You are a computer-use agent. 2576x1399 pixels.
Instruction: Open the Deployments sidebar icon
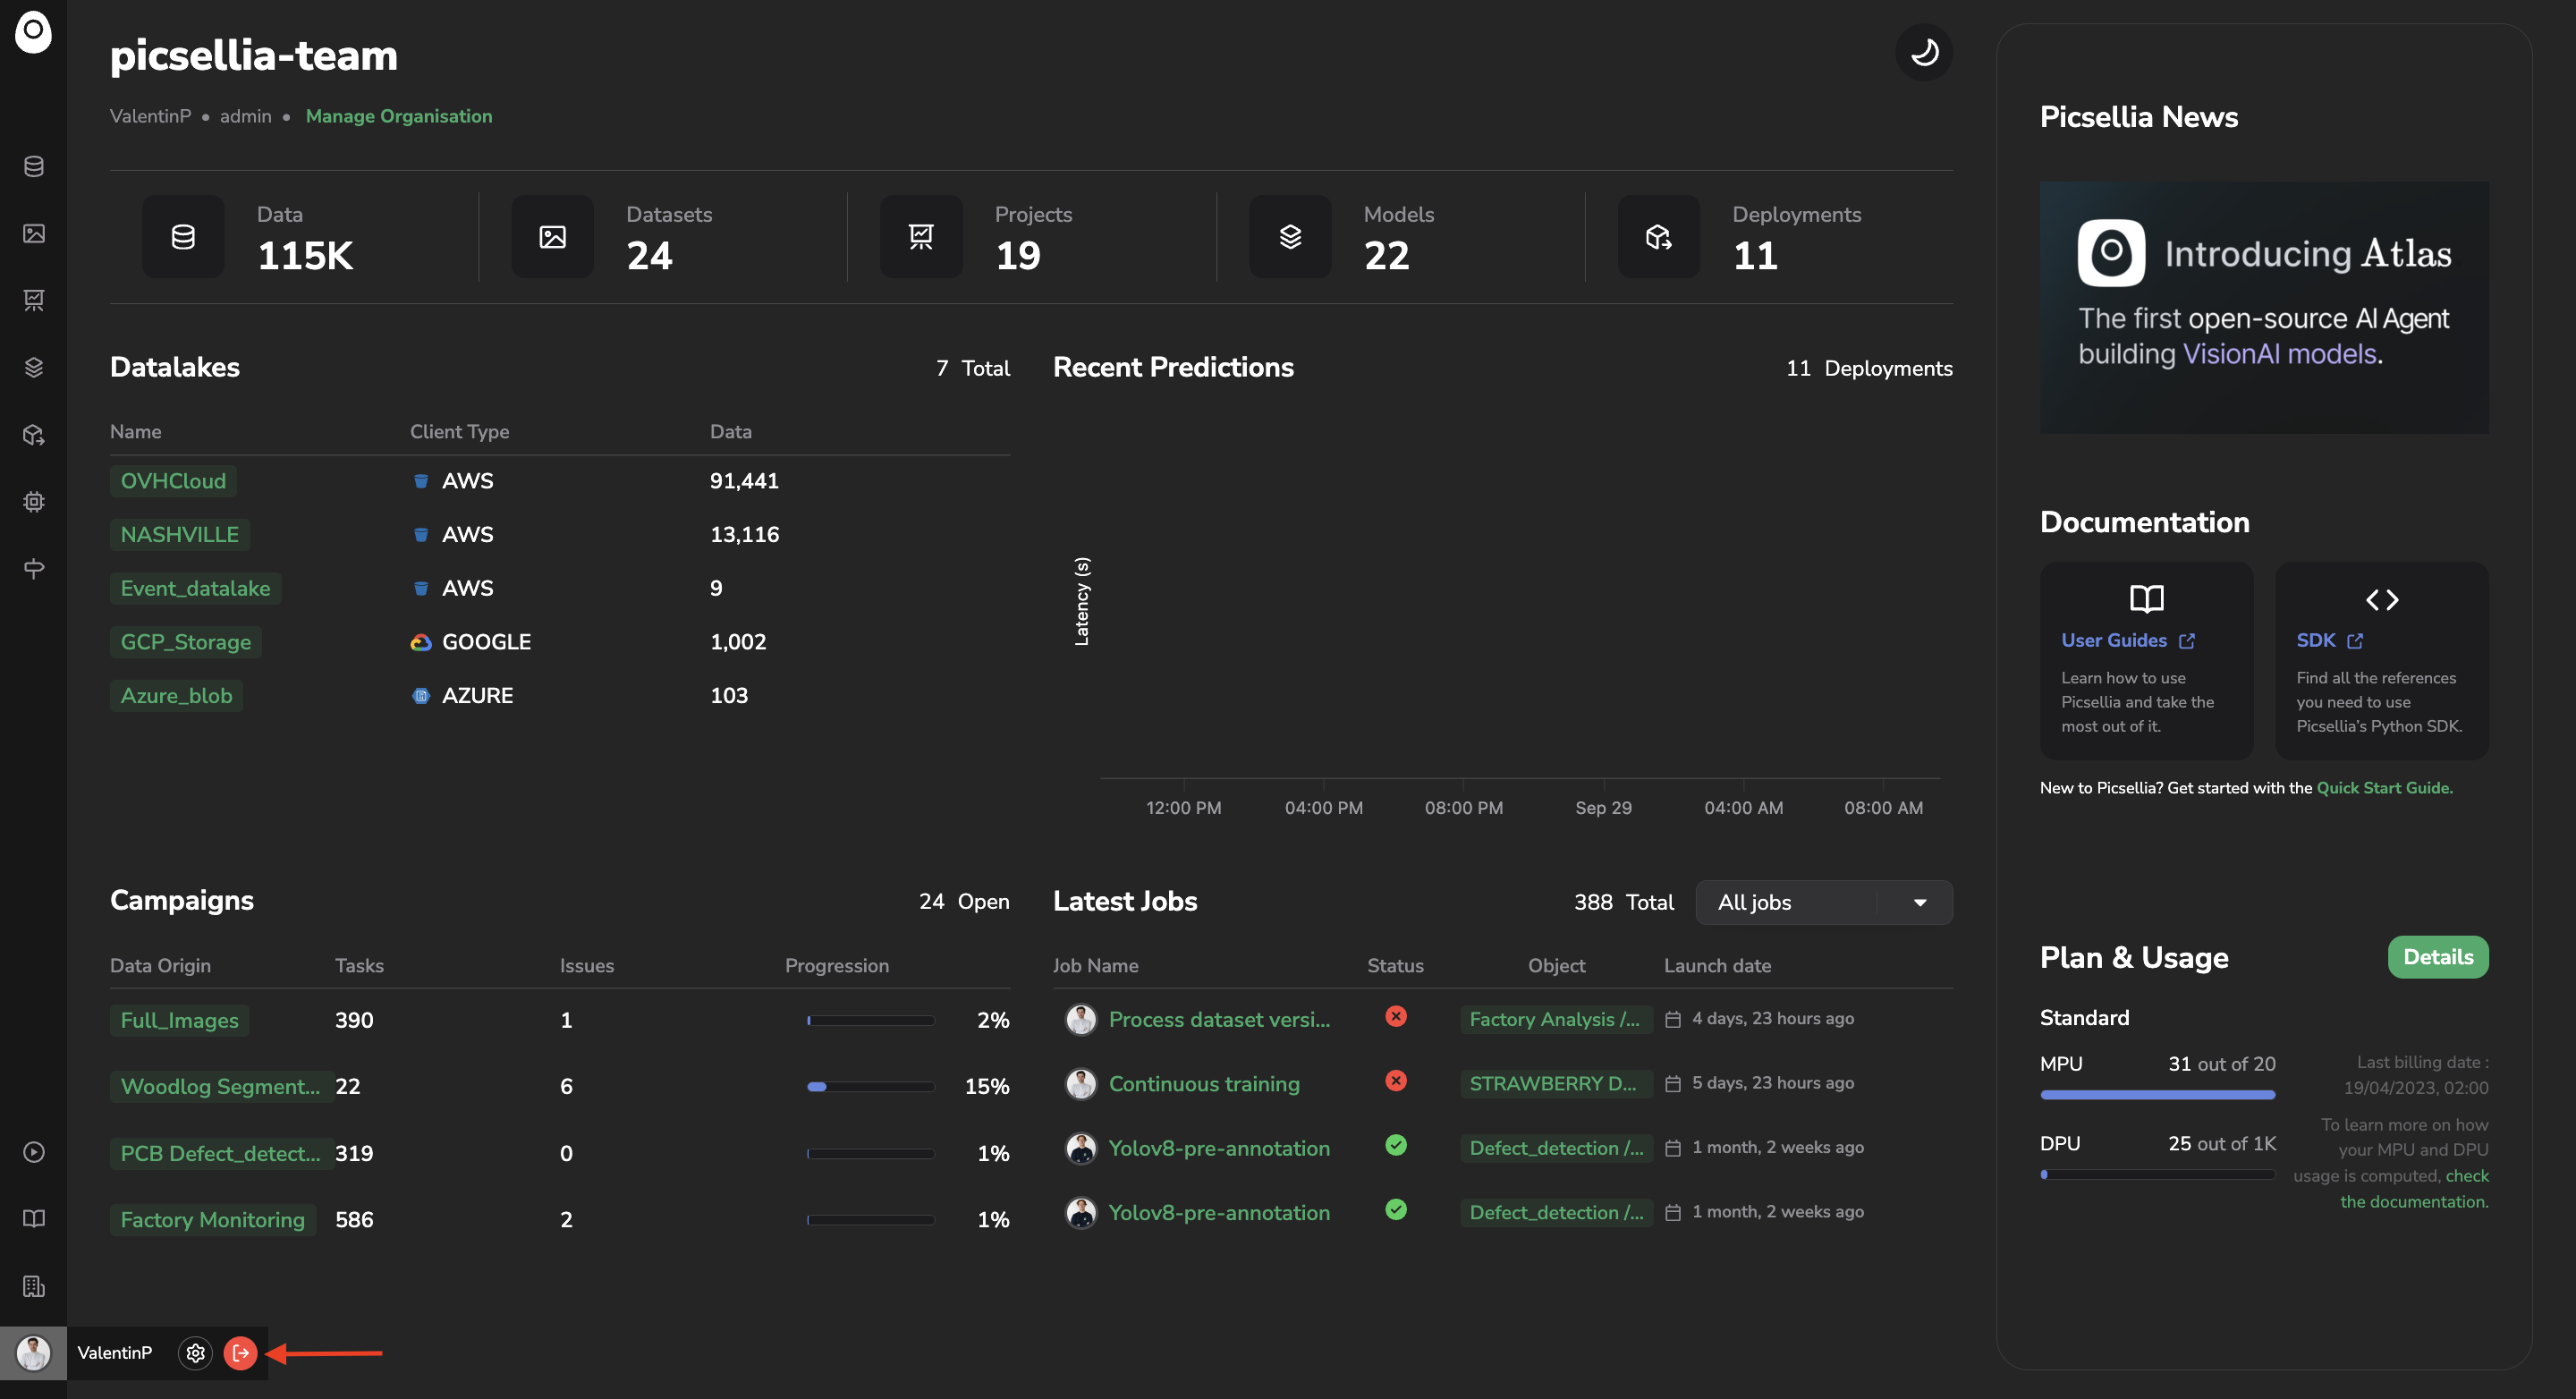pyautogui.click(x=34, y=435)
